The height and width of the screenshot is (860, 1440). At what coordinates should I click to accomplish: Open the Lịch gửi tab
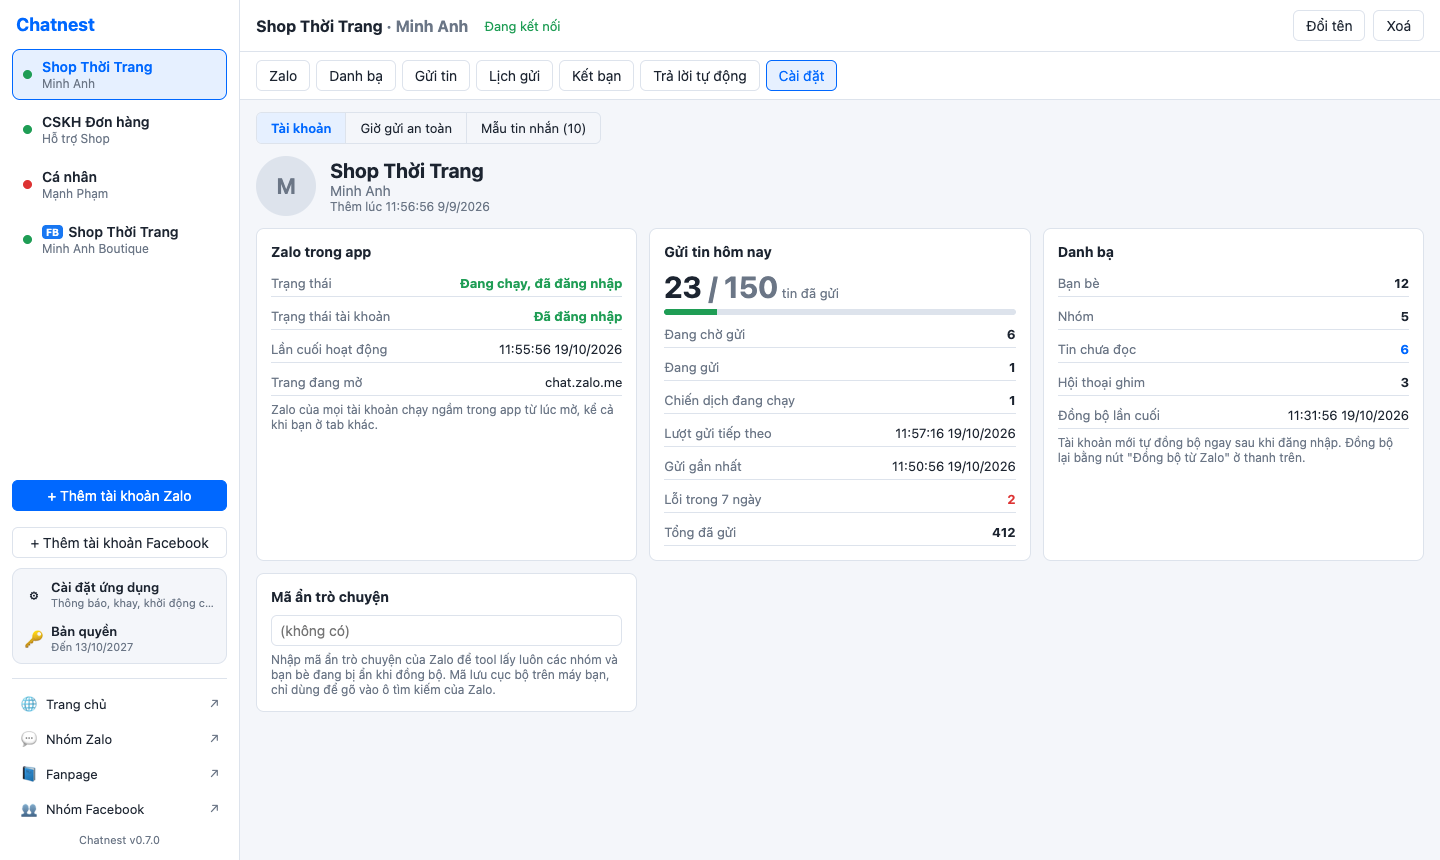click(514, 76)
